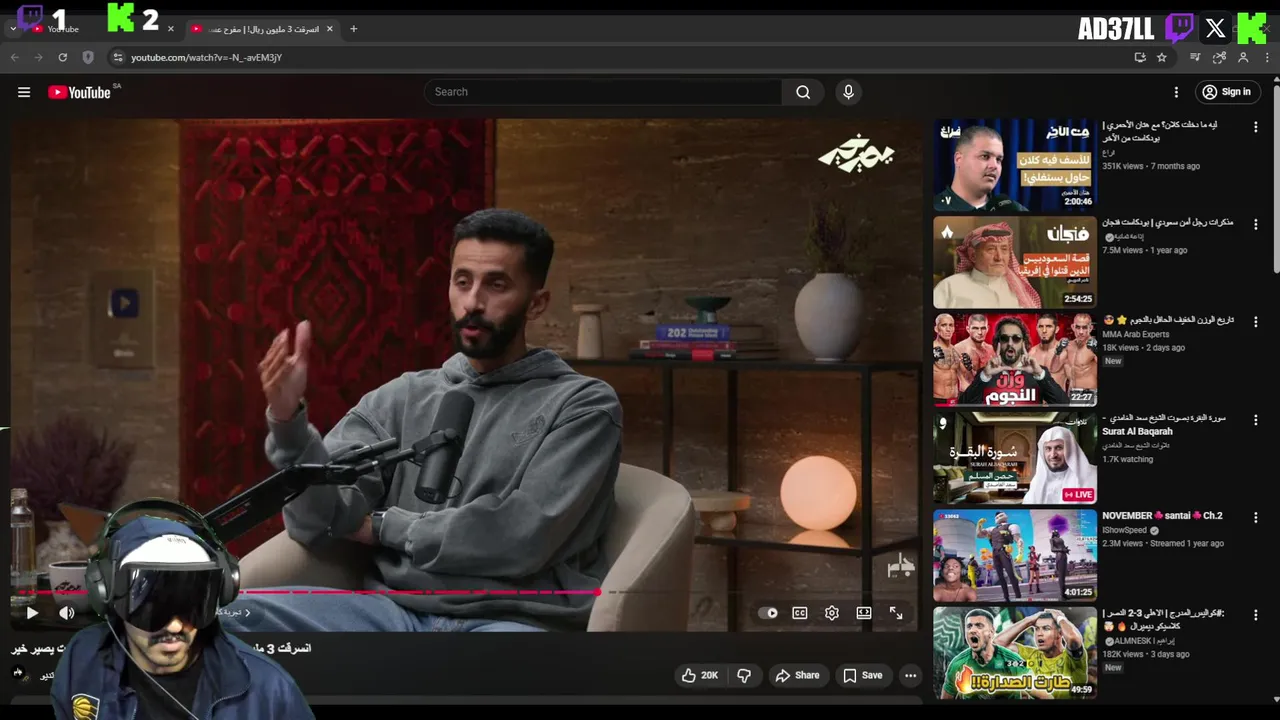This screenshot has height=720, width=1280.
Task: Open options for the ALMNESK video
Action: click(1255, 615)
